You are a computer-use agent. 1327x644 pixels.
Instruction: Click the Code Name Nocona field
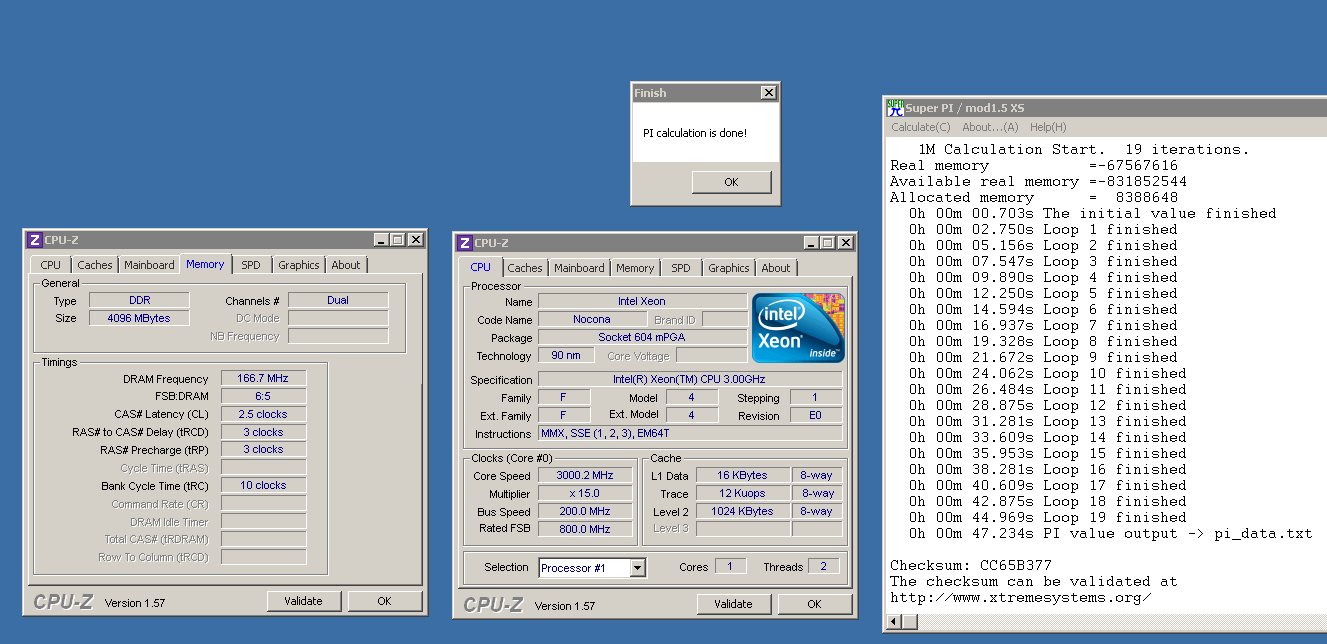pos(592,319)
